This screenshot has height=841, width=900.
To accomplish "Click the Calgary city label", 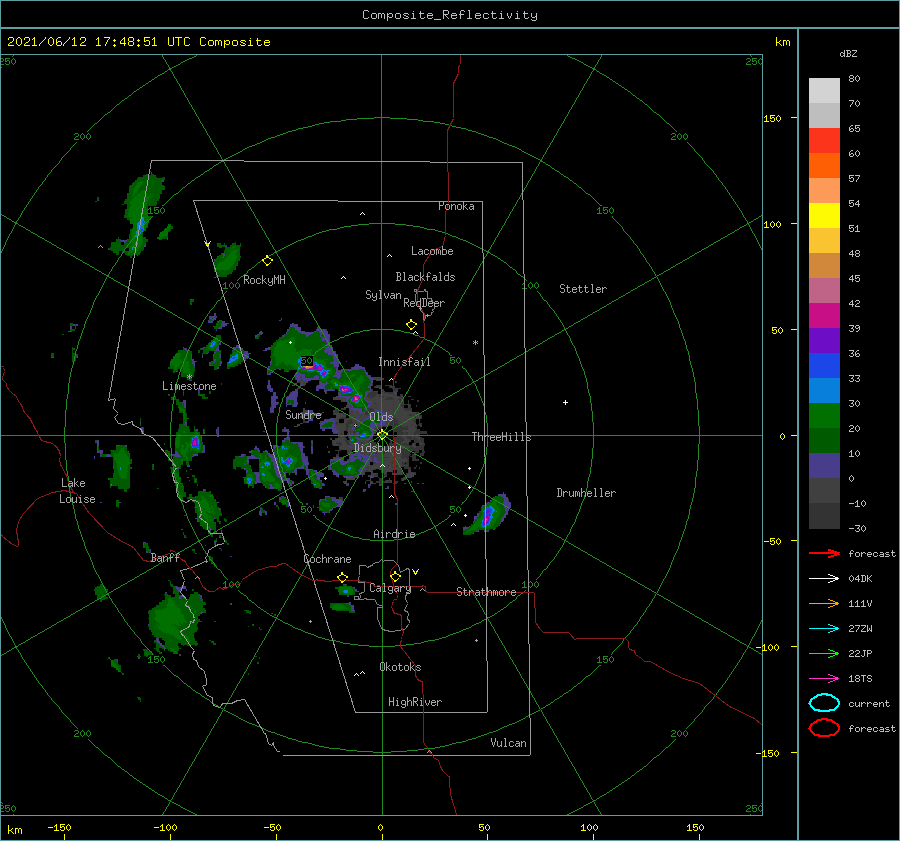I will coord(390,588).
